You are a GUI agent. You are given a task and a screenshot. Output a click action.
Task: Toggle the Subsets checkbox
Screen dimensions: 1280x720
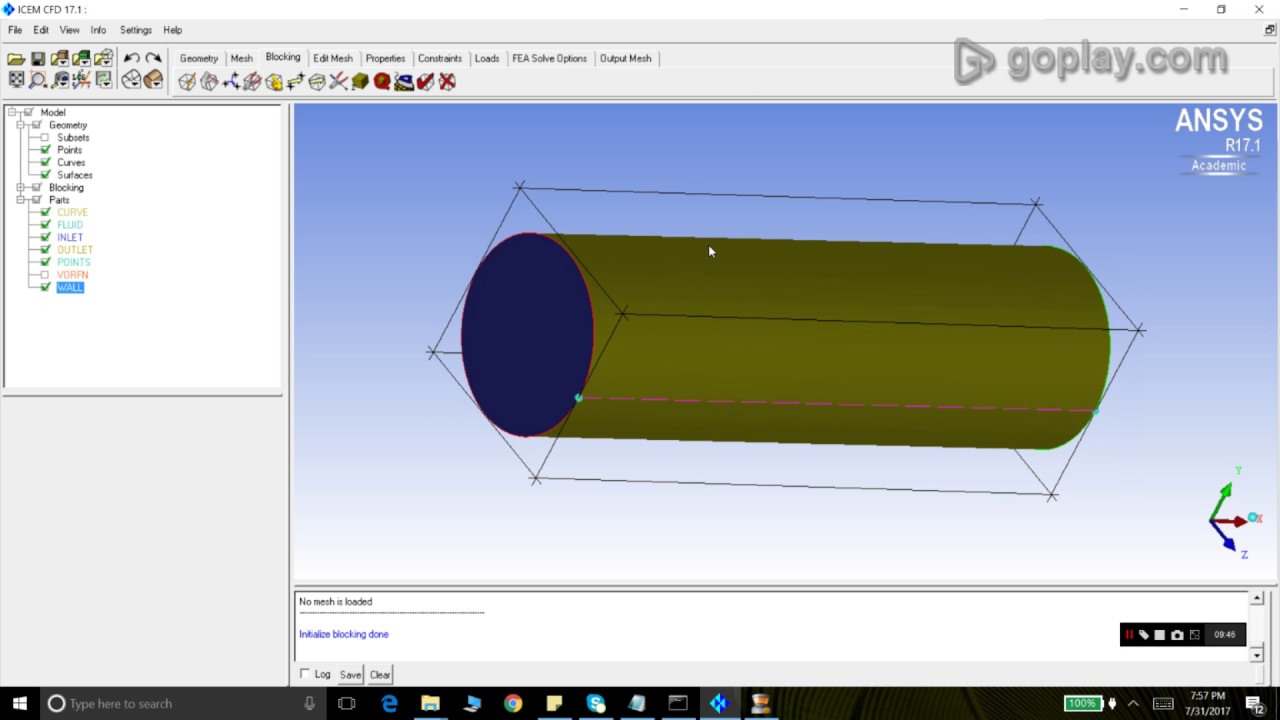coord(45,138)
